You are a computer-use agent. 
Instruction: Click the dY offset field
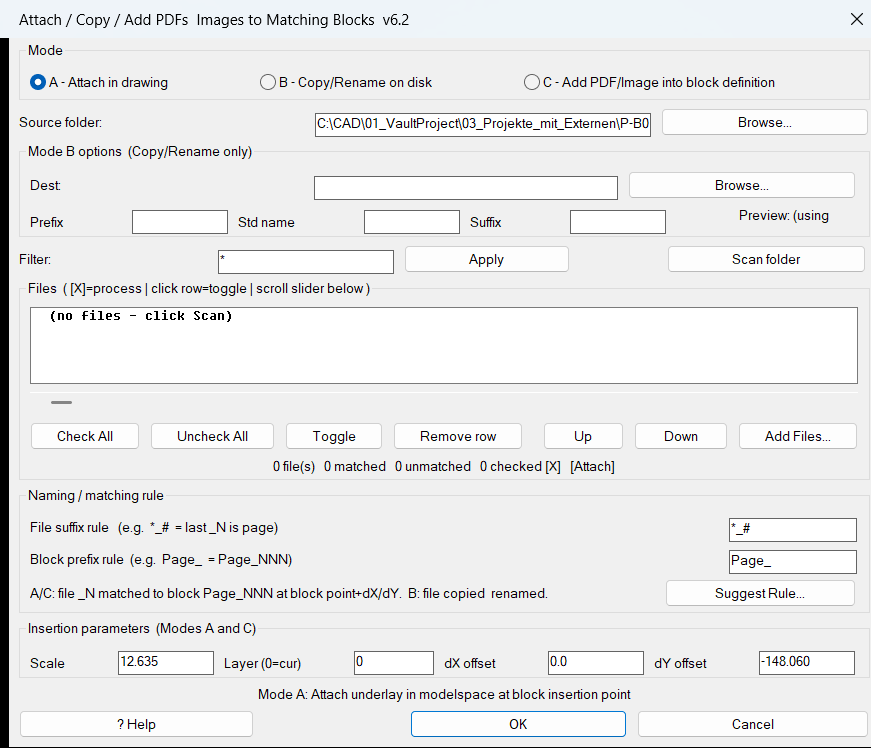coord(807,662)
